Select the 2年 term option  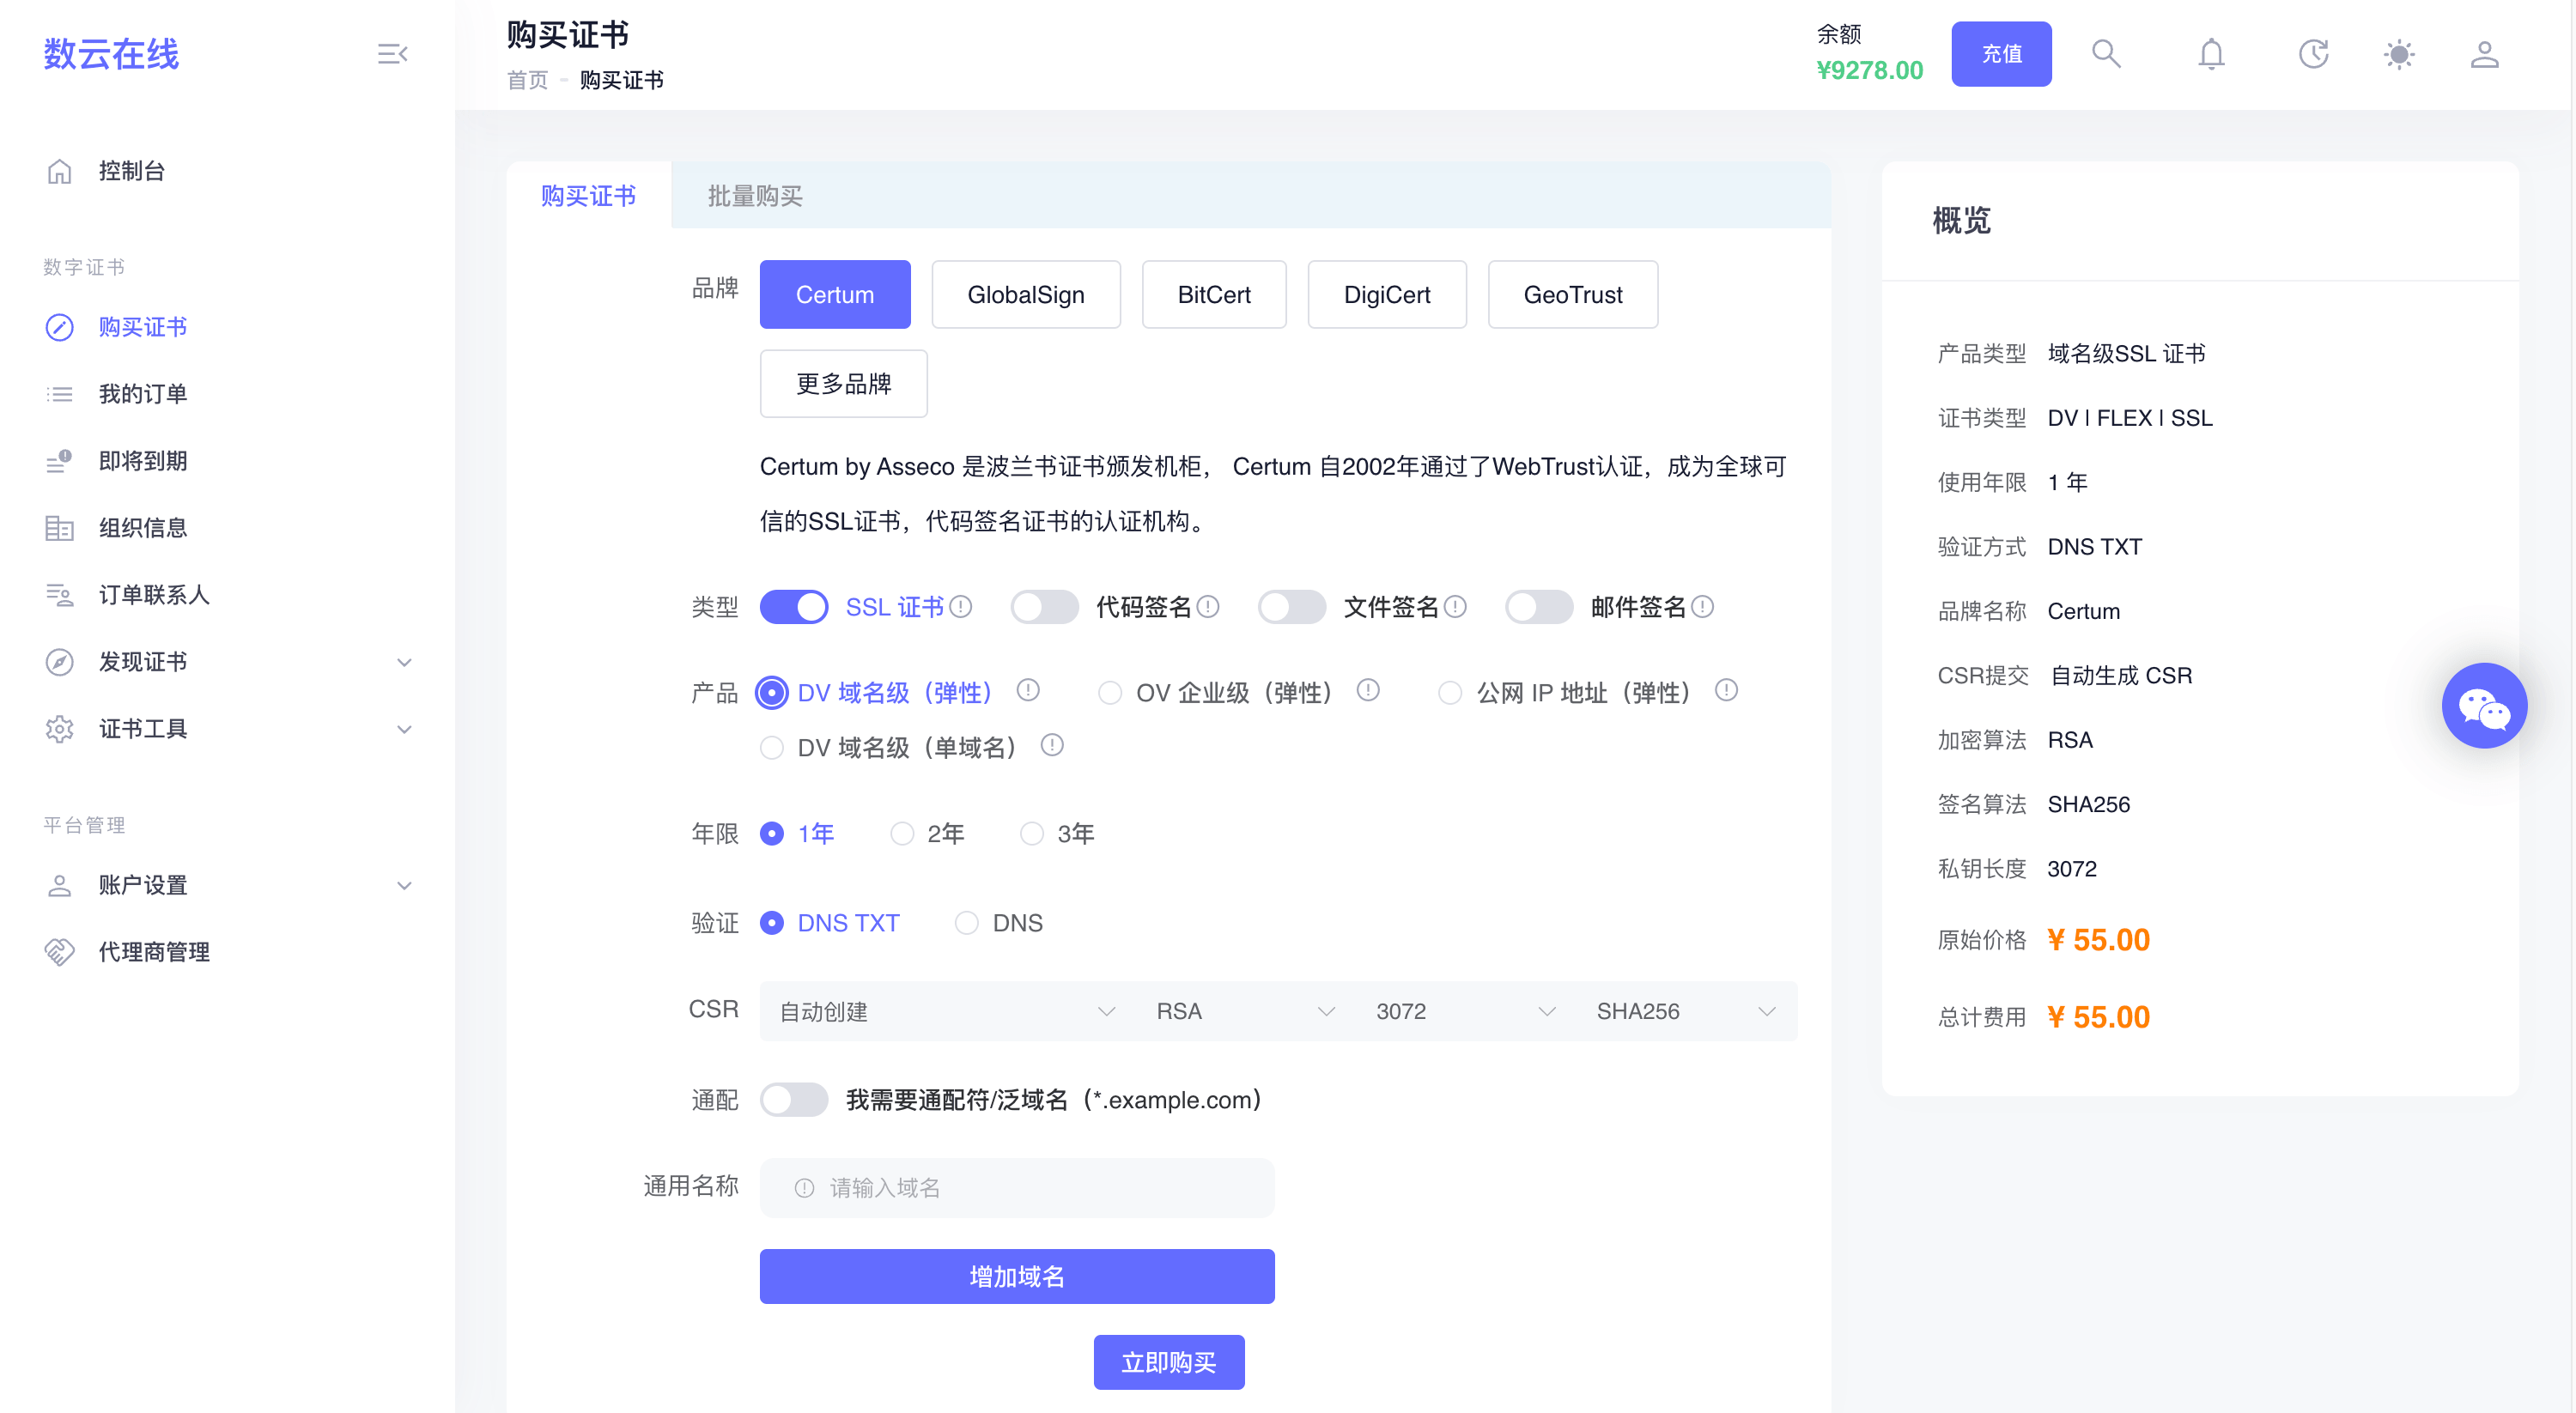(902, 834)
